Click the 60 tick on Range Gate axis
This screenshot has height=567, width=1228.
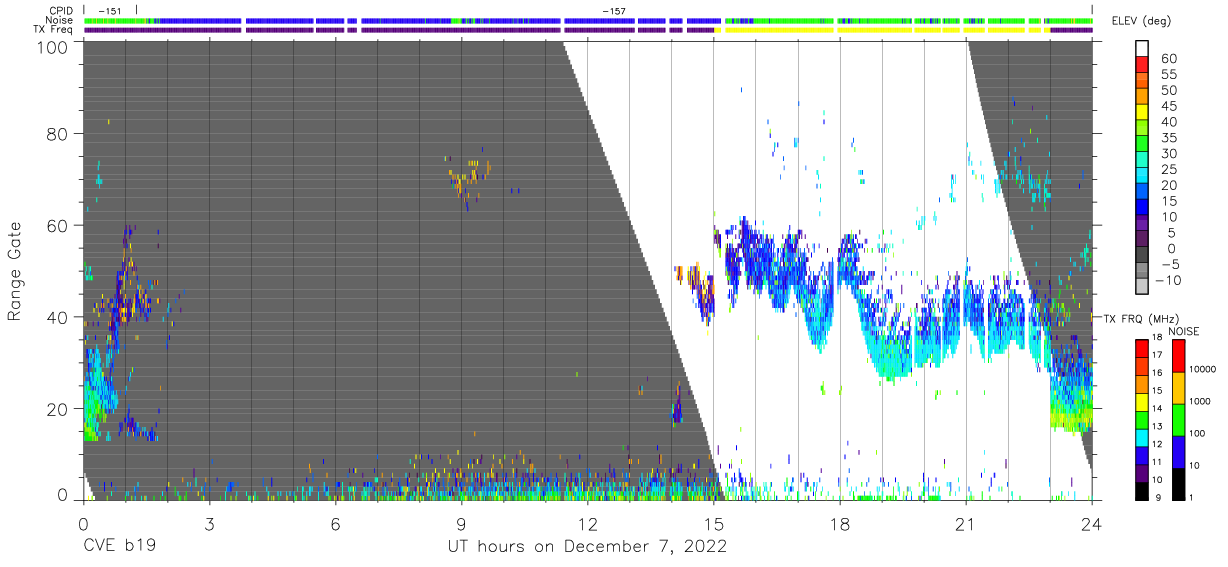point(58,226)
